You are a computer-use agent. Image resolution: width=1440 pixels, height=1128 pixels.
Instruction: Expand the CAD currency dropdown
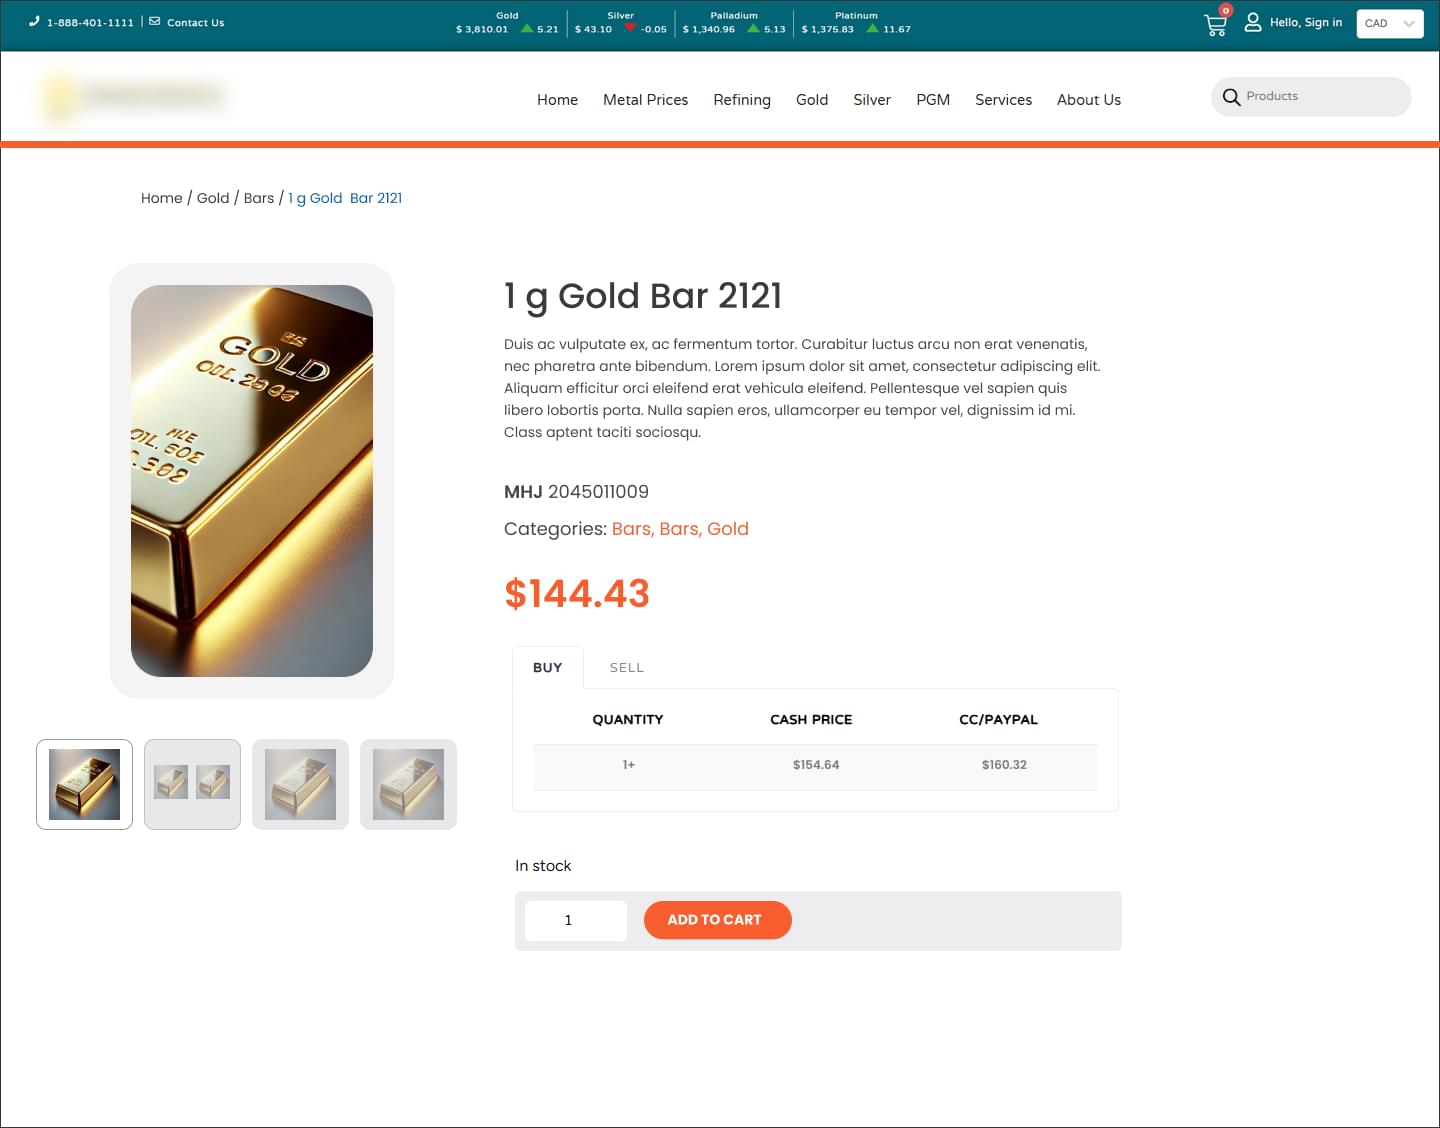click(x=1389, y=23)
